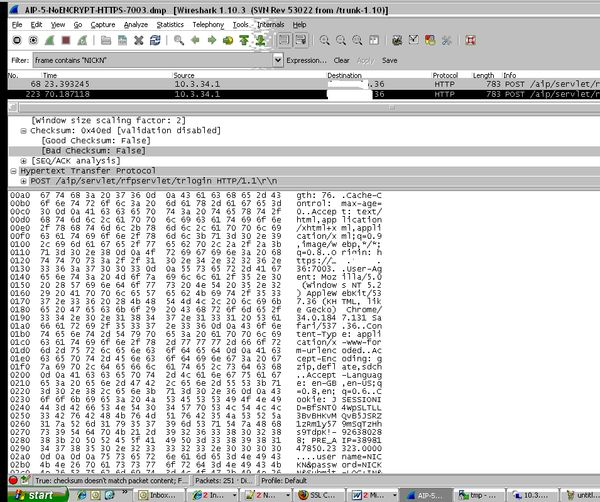
Task: Open the View menu
Action: pyautogui.click(x=58, y=24)
